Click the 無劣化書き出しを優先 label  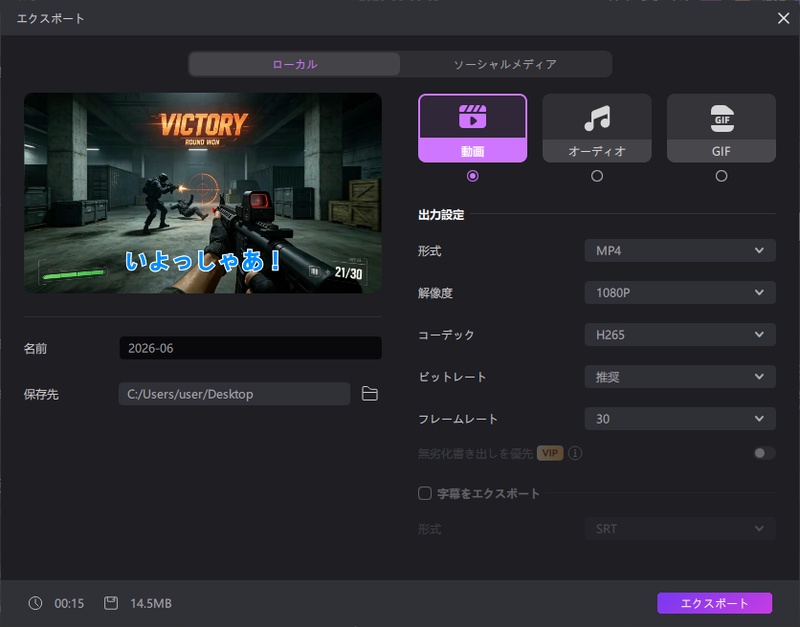[x=475, y=453]
